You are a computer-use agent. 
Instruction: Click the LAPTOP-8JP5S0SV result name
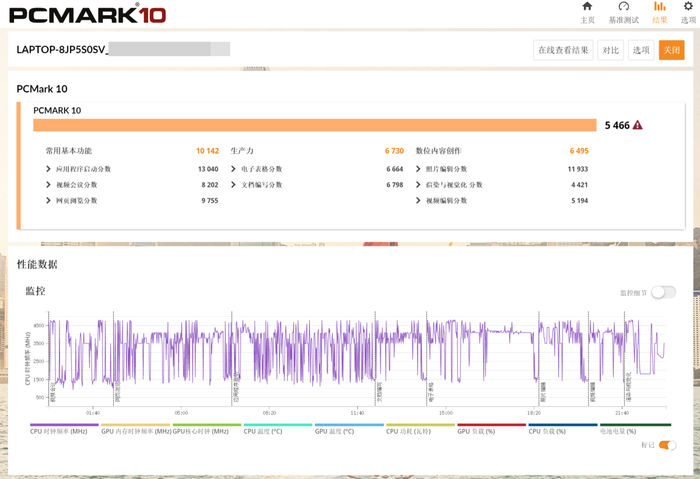click(x=62, y=50)
